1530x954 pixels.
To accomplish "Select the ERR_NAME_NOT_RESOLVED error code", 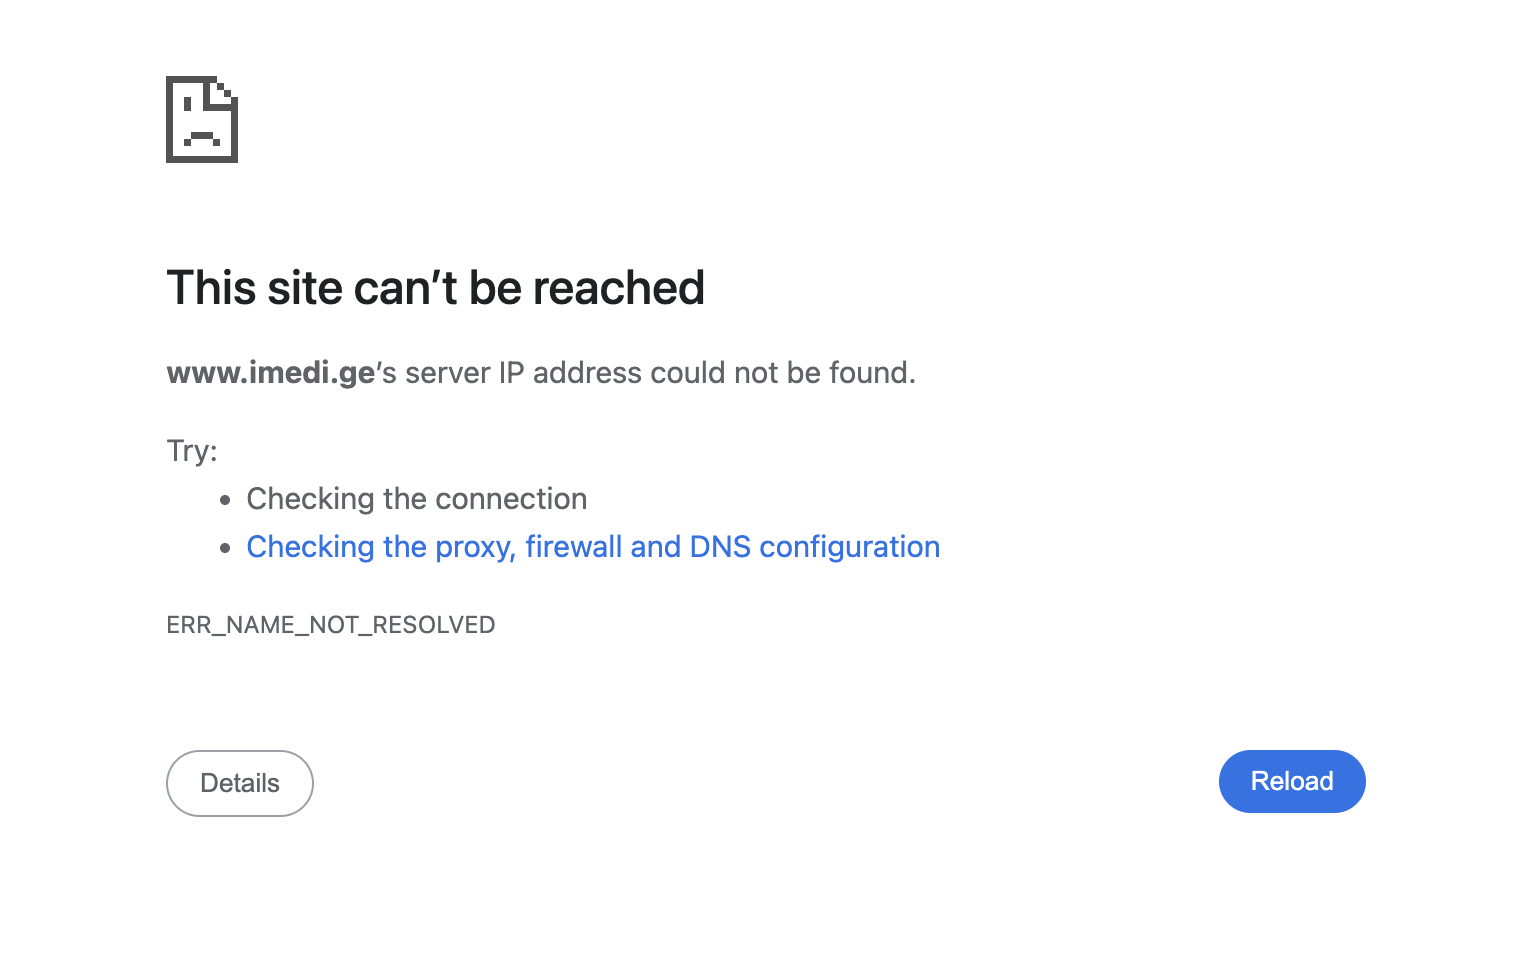I will coord(331,624).
